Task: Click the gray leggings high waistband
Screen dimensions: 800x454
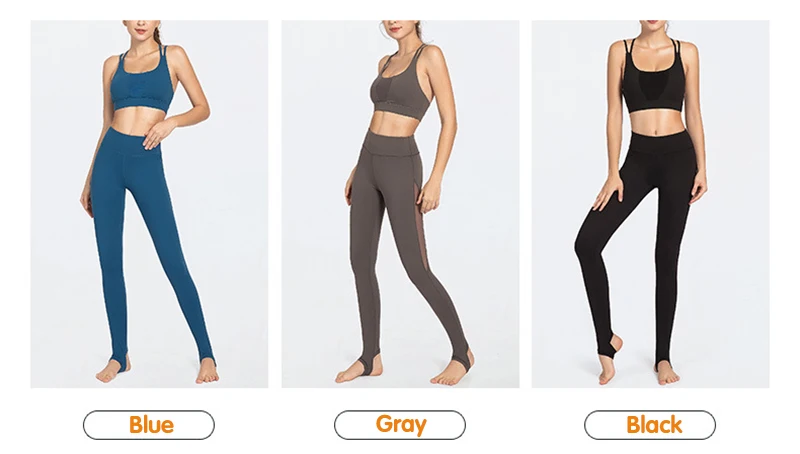Action: pyautogui.click(x=390, y=143)
